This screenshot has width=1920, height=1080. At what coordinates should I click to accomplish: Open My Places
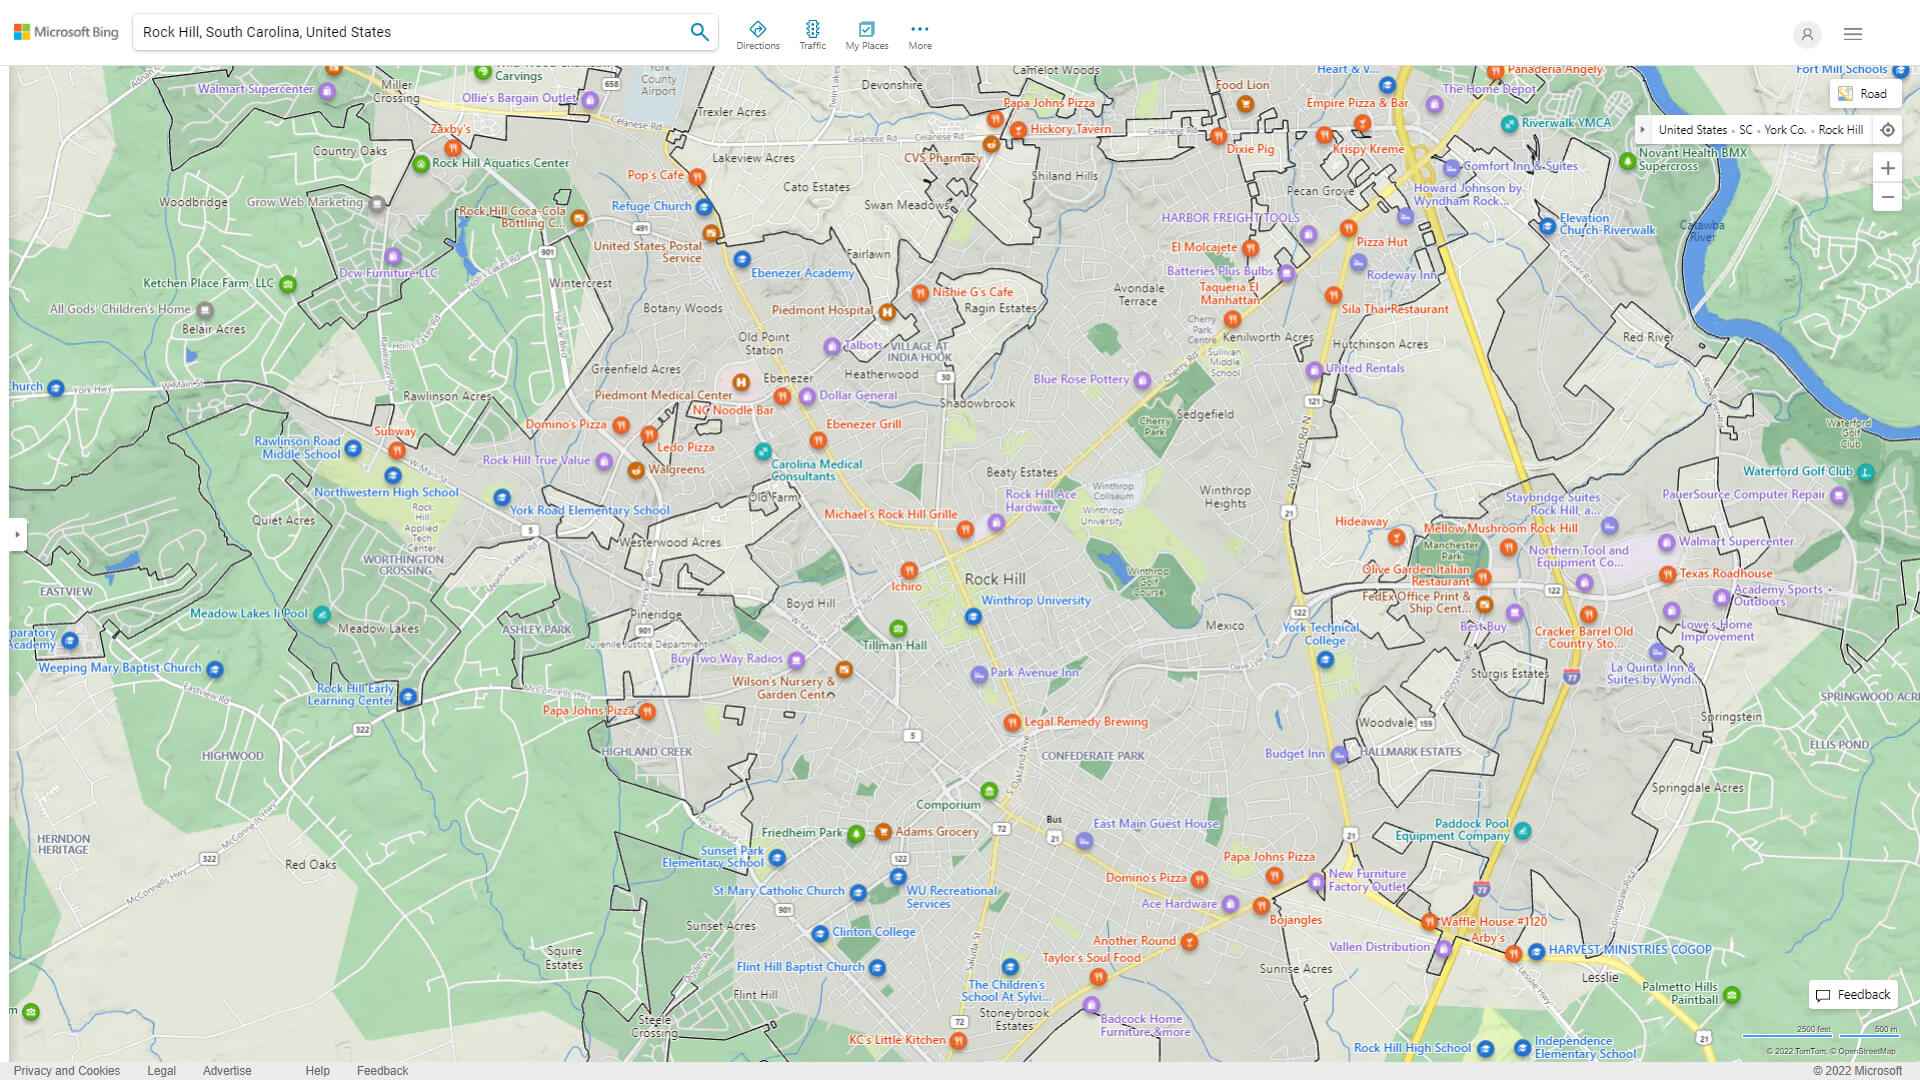point(866,34)
